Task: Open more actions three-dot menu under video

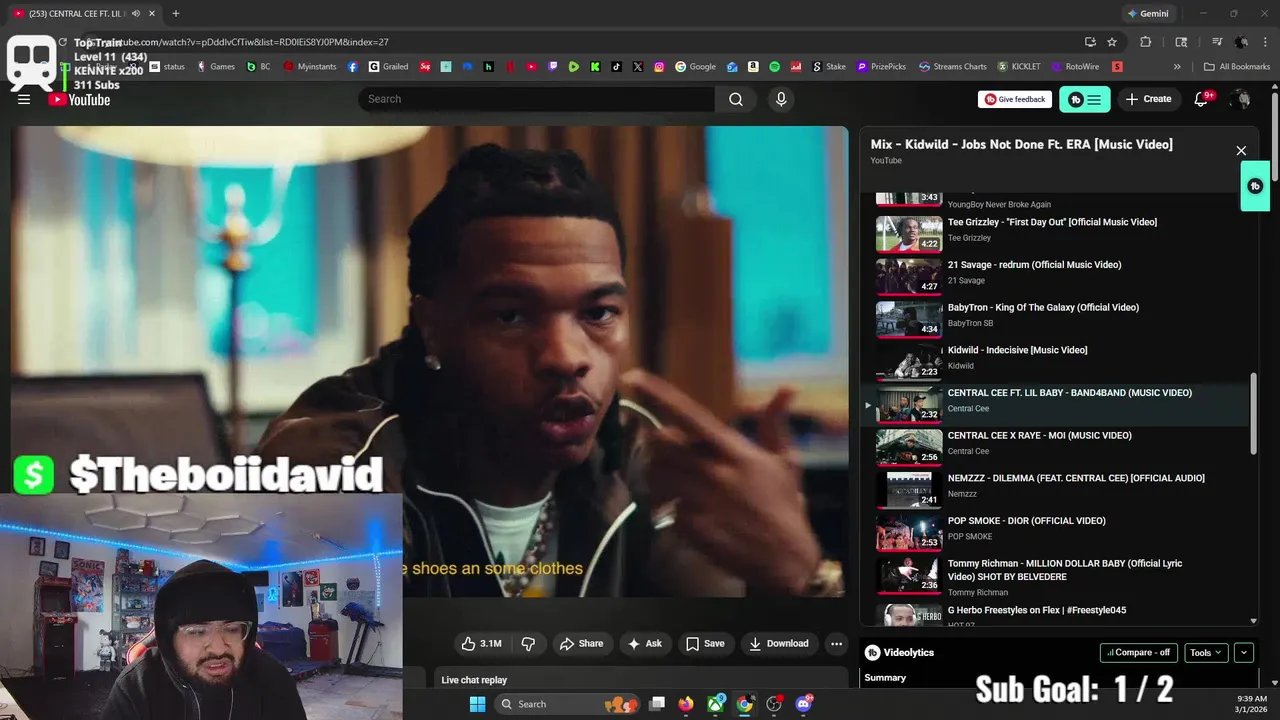Action: pyautogui.click(x=836, y=644)
